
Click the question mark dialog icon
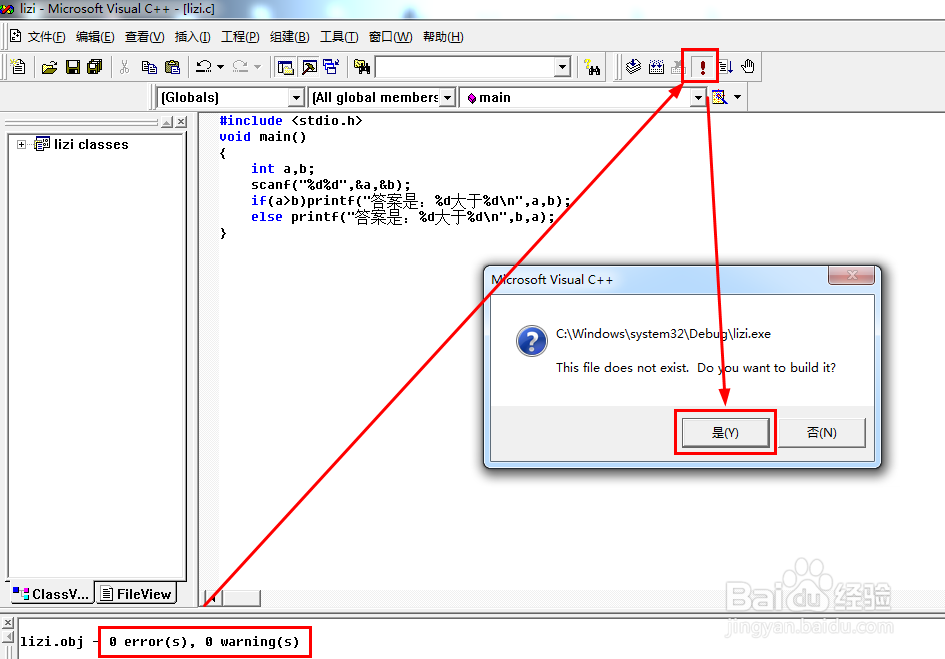pos(532,341)
